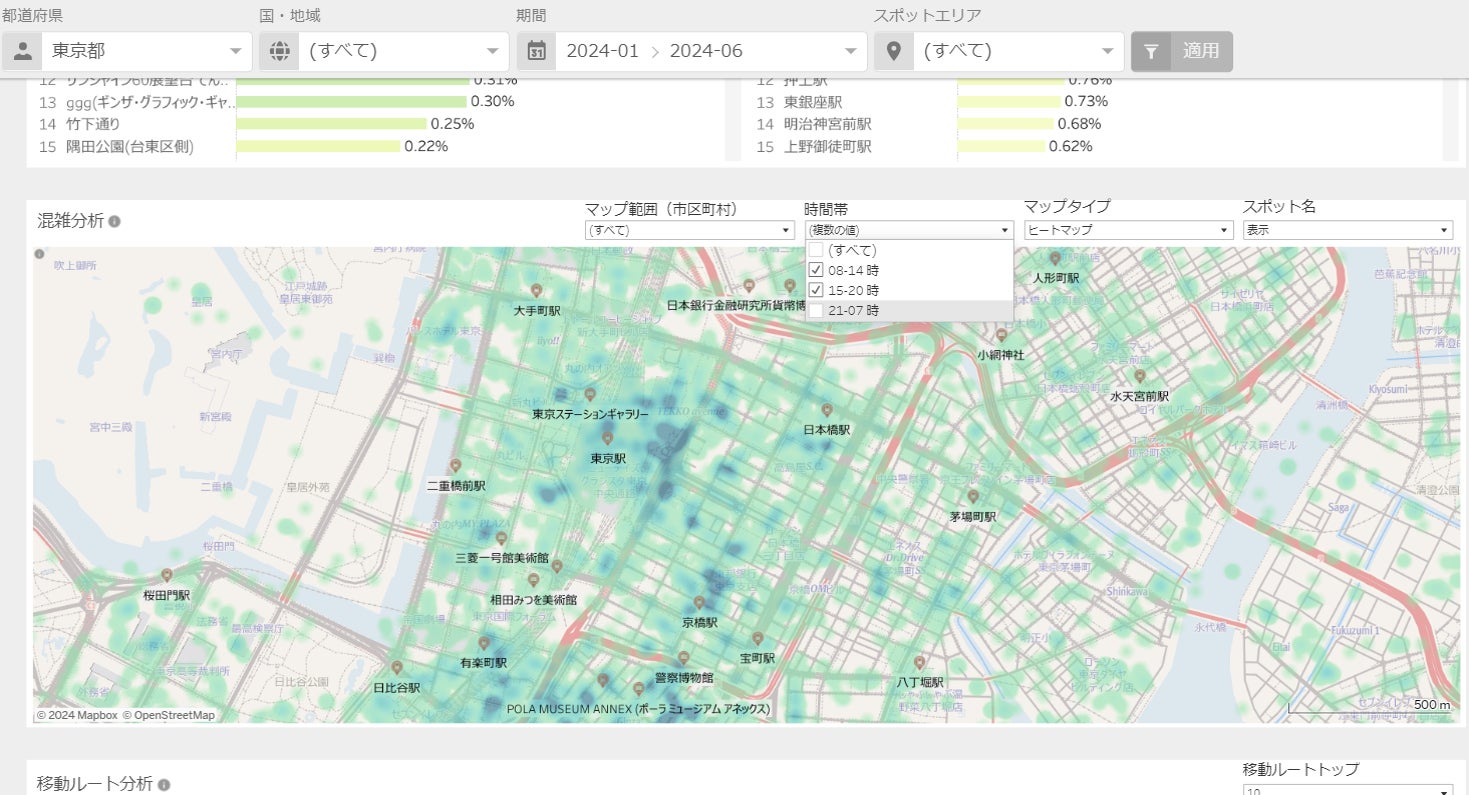Click the 日本橋駅 map pin
Viewport: 1469px width, 795px height.
click(827, 410)
